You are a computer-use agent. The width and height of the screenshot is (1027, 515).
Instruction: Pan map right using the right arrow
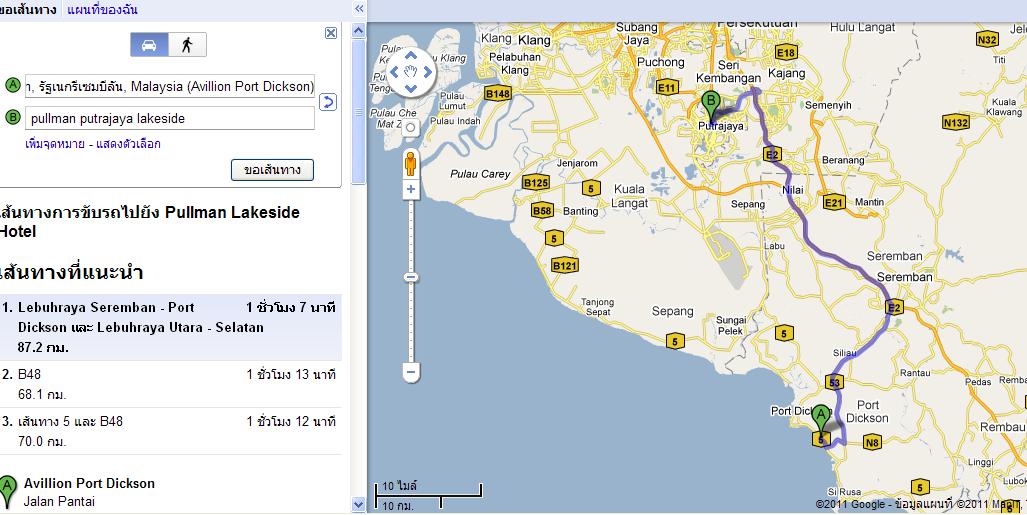pyautogui.click(x=427, y=72)
